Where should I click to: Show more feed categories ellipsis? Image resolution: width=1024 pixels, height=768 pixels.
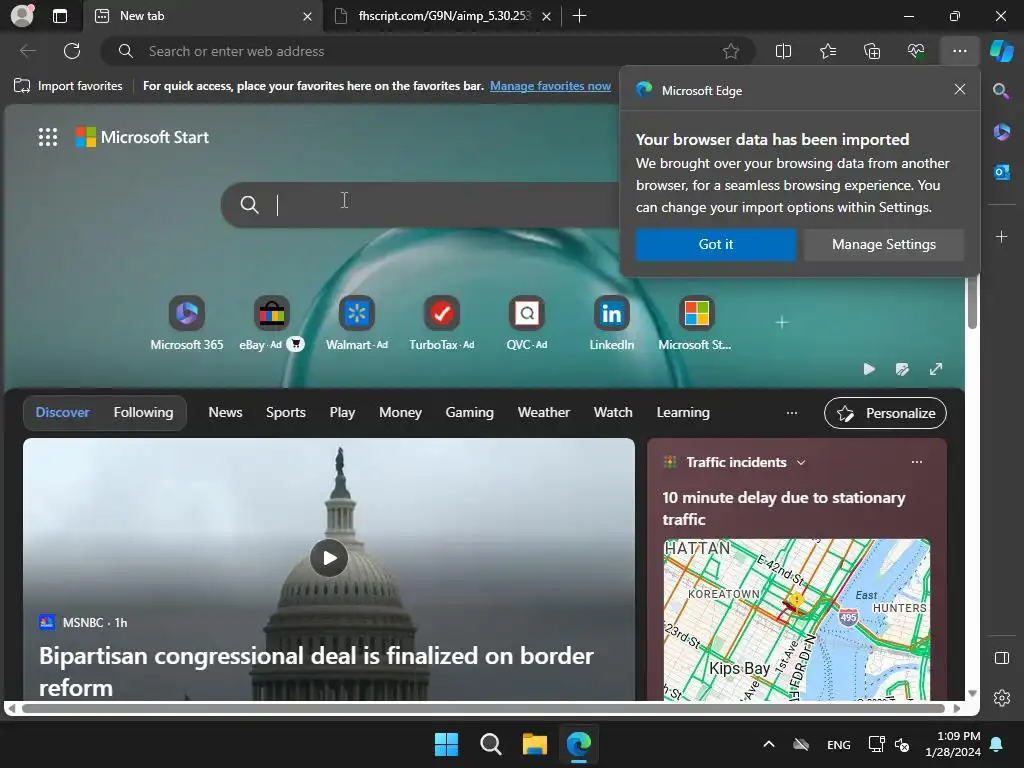792,413
